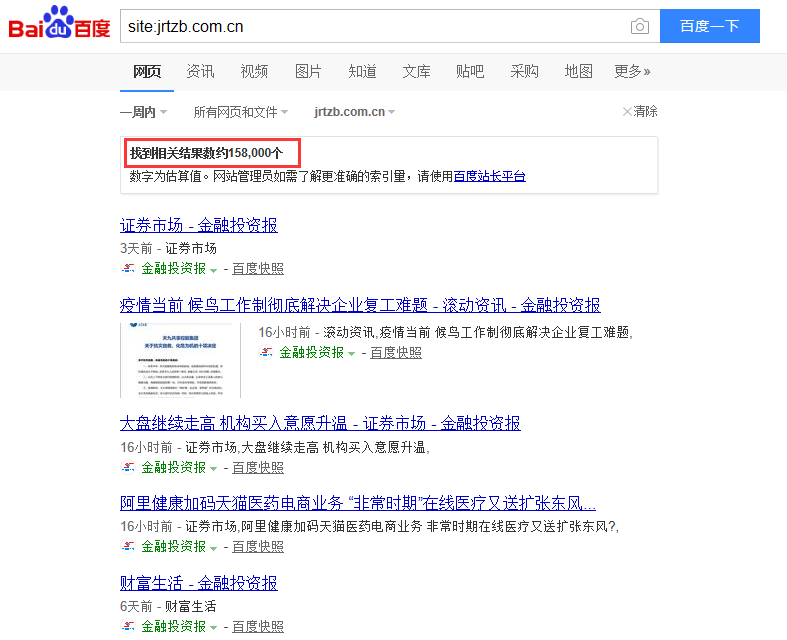
Task: Open the jrtzb.com.cn site filter dropdown
Action: pyautogui.click(x=355, y=112)
